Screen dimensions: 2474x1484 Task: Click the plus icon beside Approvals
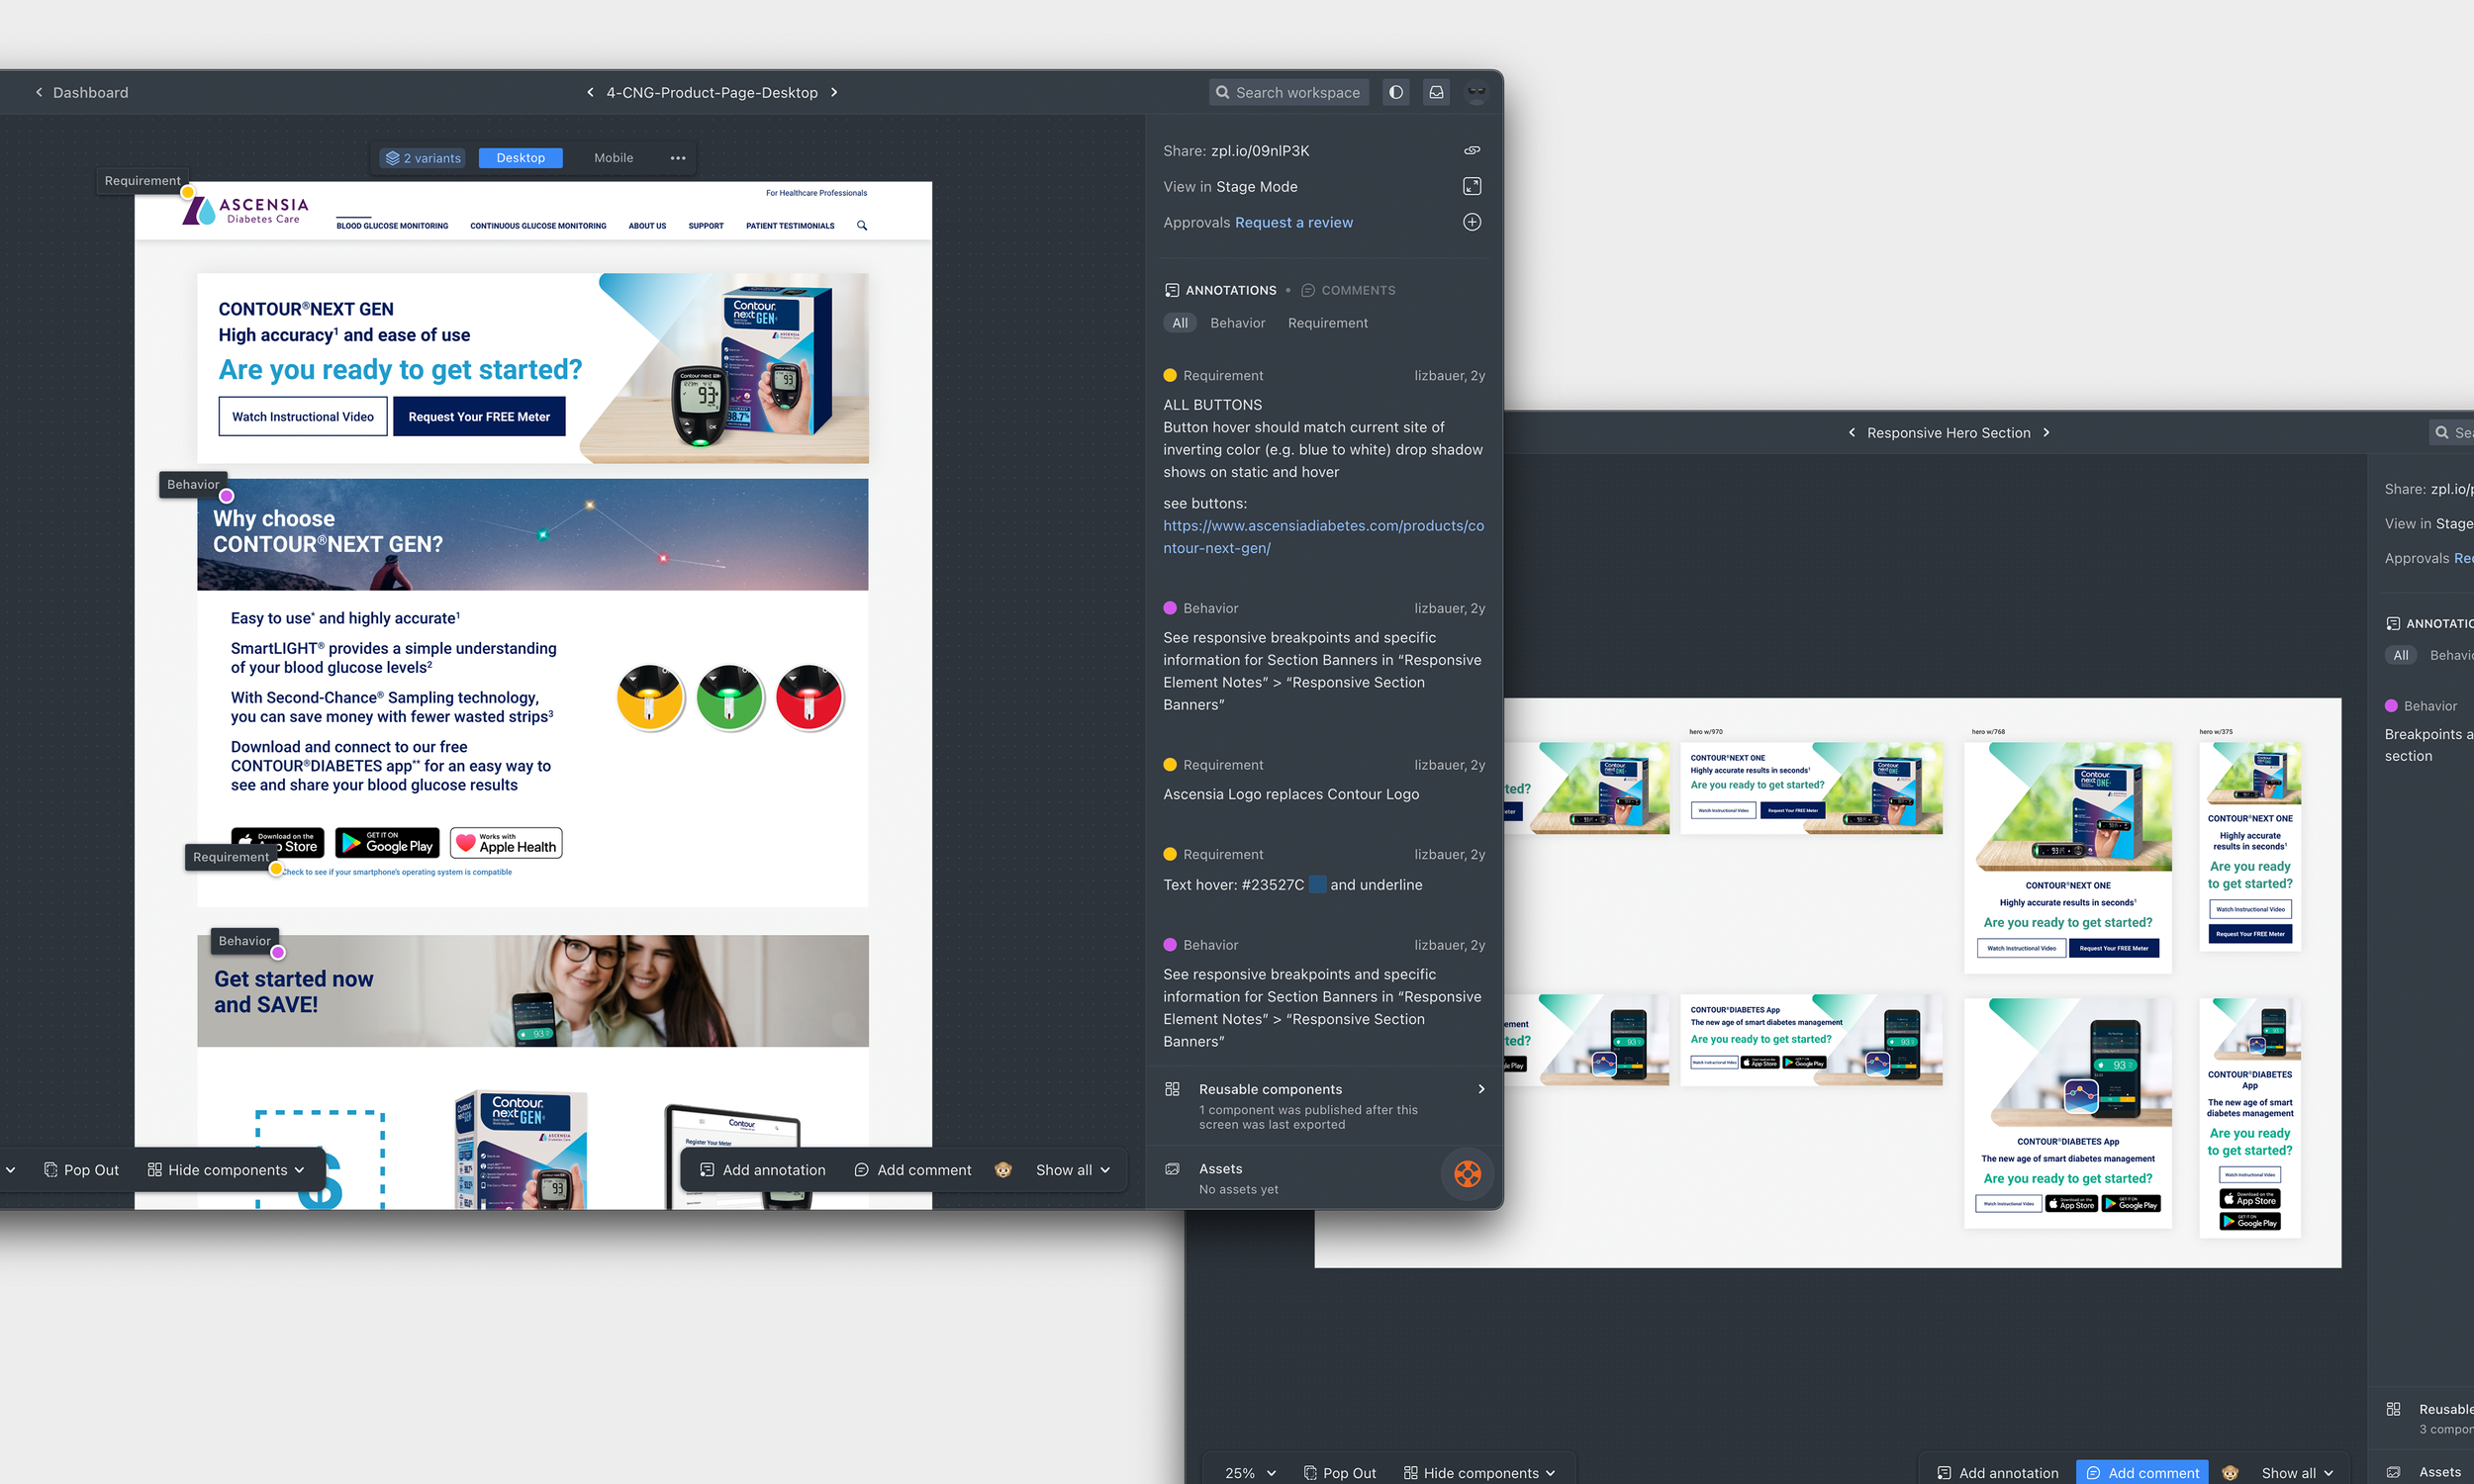1471,222
